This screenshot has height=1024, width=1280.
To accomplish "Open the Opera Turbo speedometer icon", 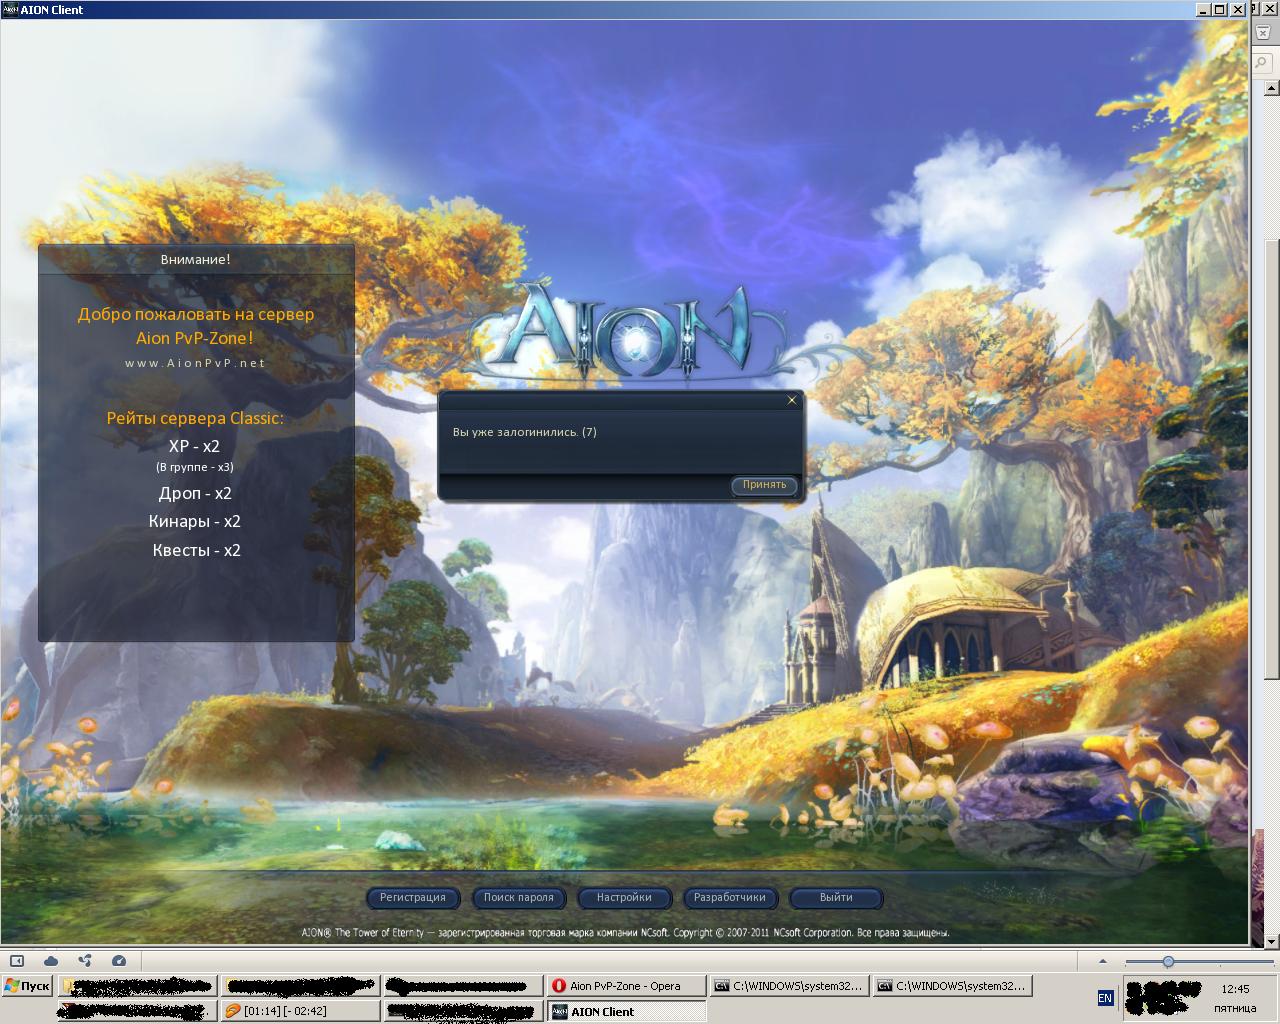I will [119, 961].
